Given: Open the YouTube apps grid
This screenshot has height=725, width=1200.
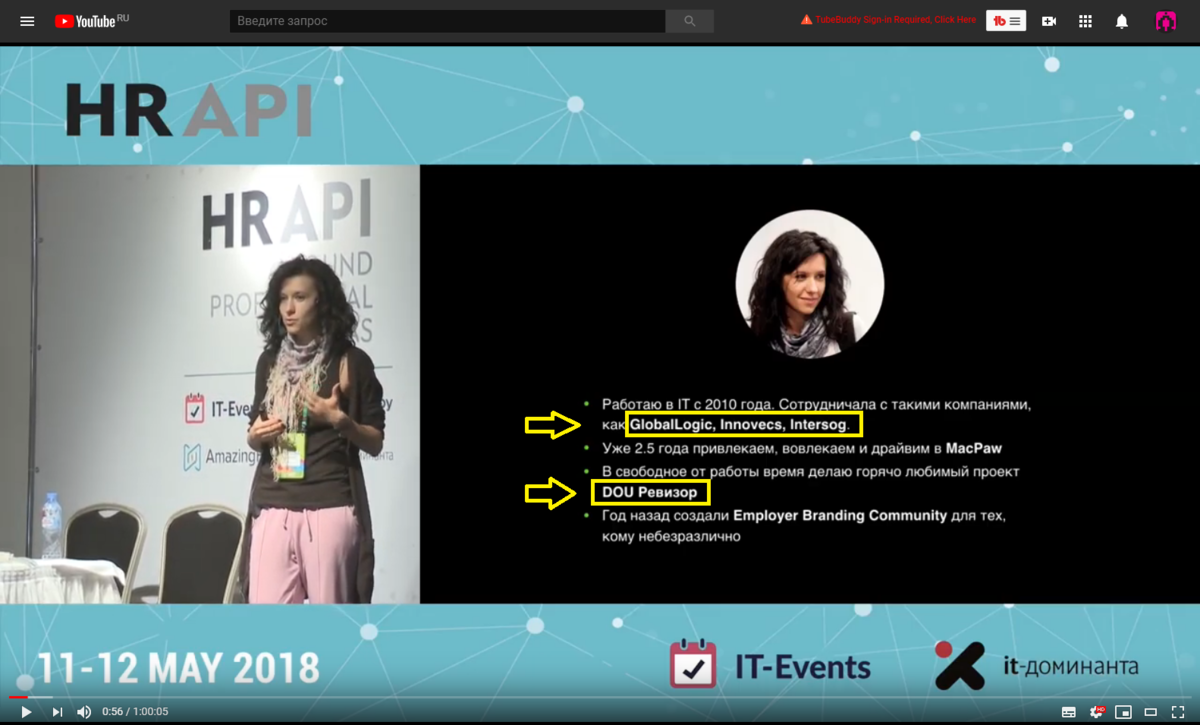Looking at the screenshot, I should (x=1085, y=21).
